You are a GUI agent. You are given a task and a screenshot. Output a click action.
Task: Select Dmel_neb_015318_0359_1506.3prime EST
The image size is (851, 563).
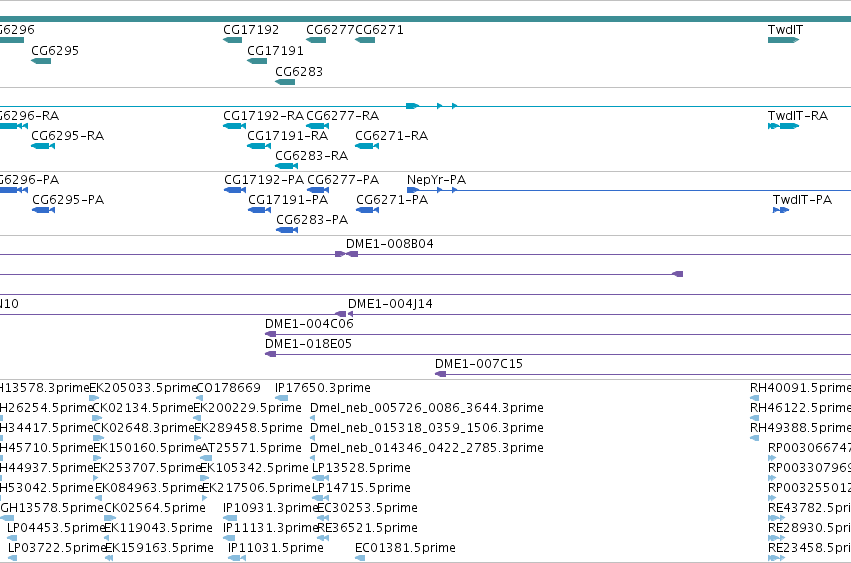pyautogui.click(x=427, y=428)
